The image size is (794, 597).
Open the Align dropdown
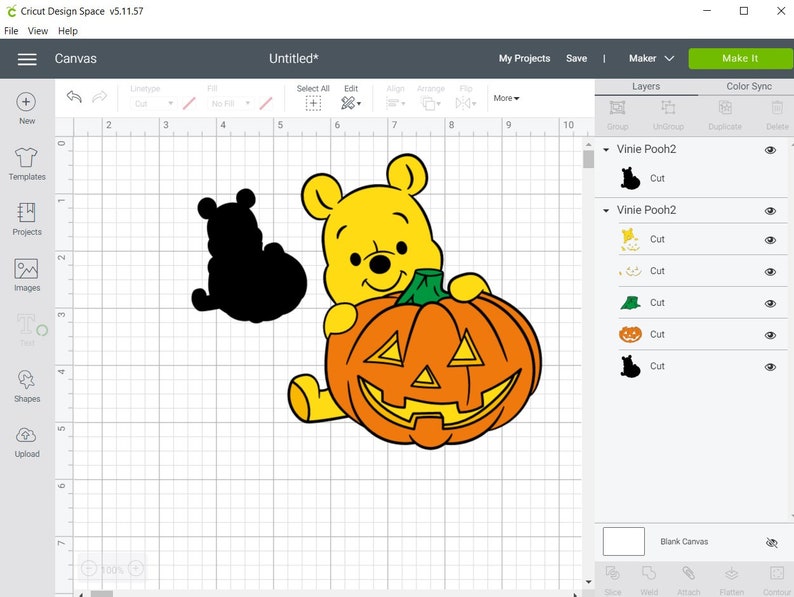click(x=395, y=103)
